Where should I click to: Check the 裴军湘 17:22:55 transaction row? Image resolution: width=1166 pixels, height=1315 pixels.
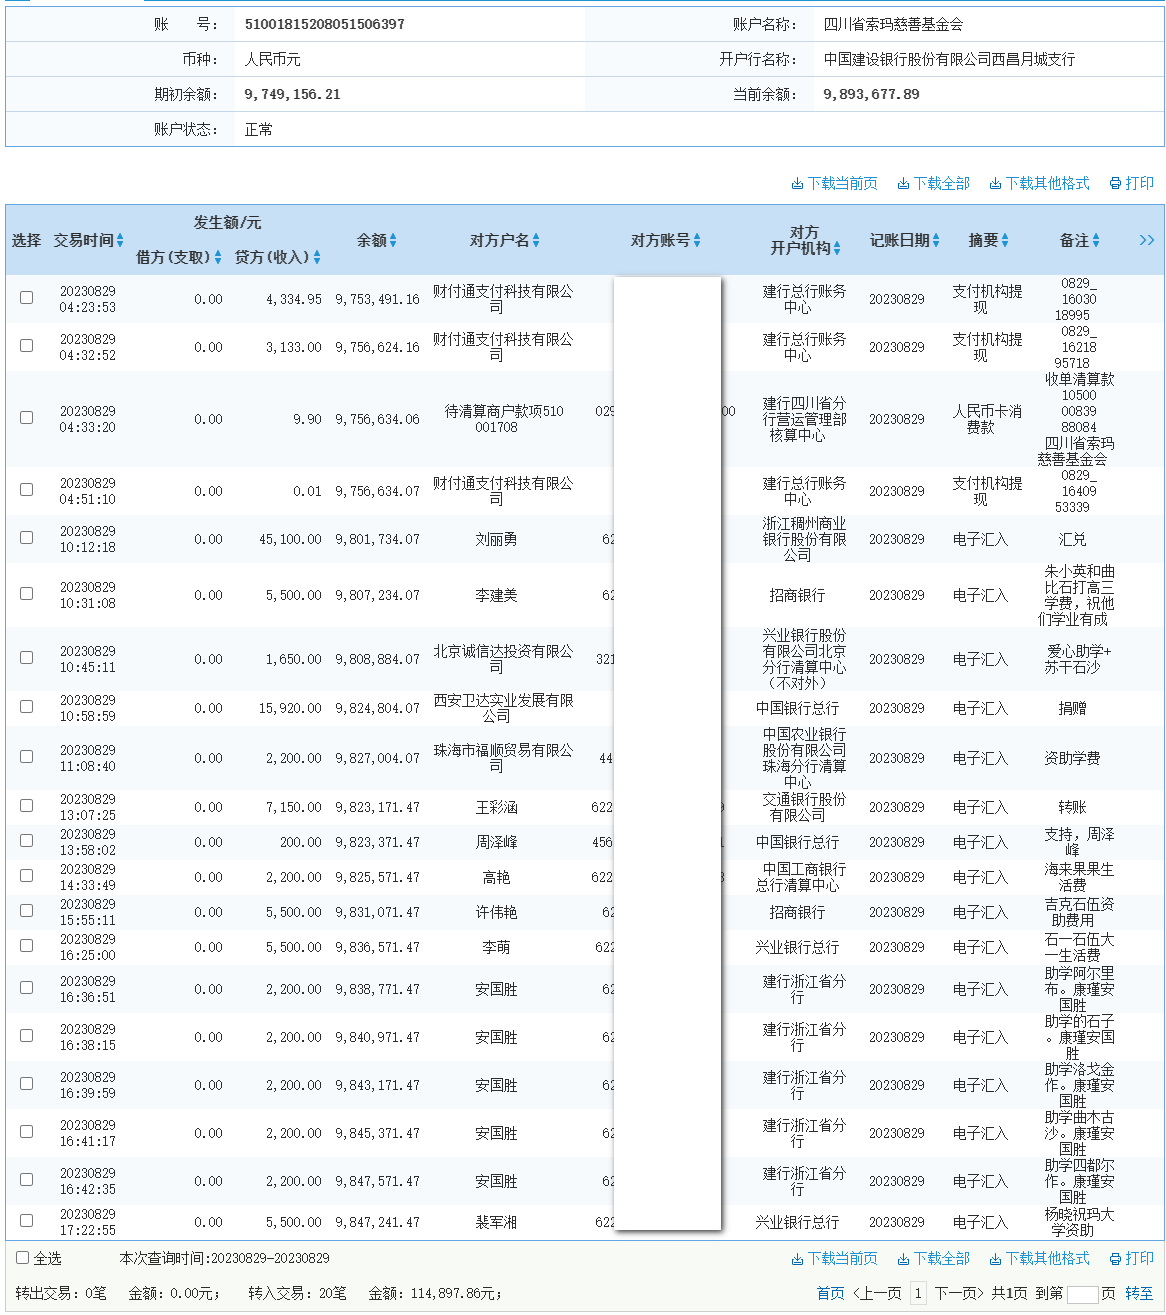tap(27, 1220)
